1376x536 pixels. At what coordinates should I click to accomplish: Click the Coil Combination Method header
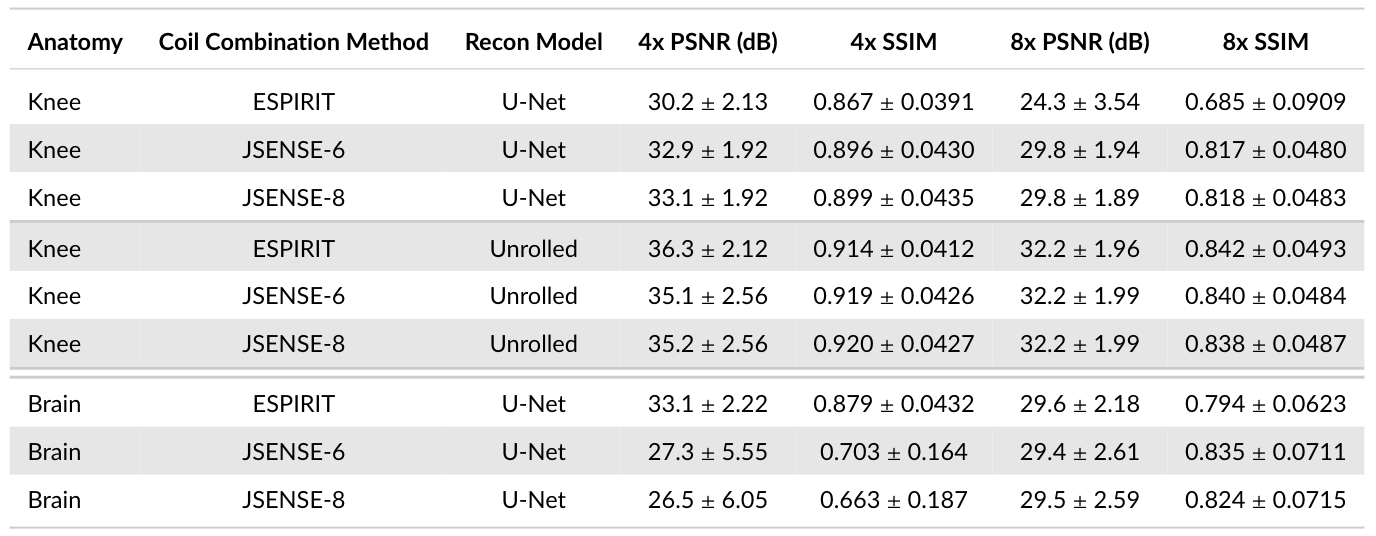pos(293,42)
